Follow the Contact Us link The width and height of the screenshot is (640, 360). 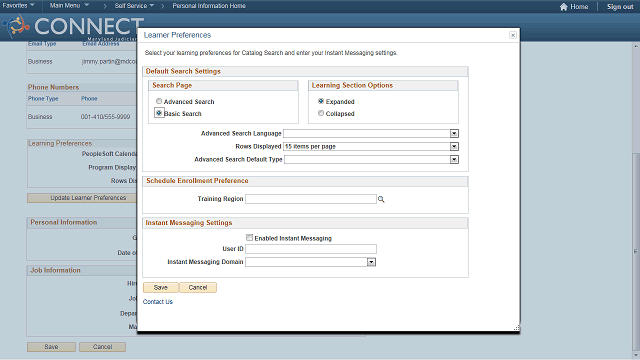pos(158,302)
